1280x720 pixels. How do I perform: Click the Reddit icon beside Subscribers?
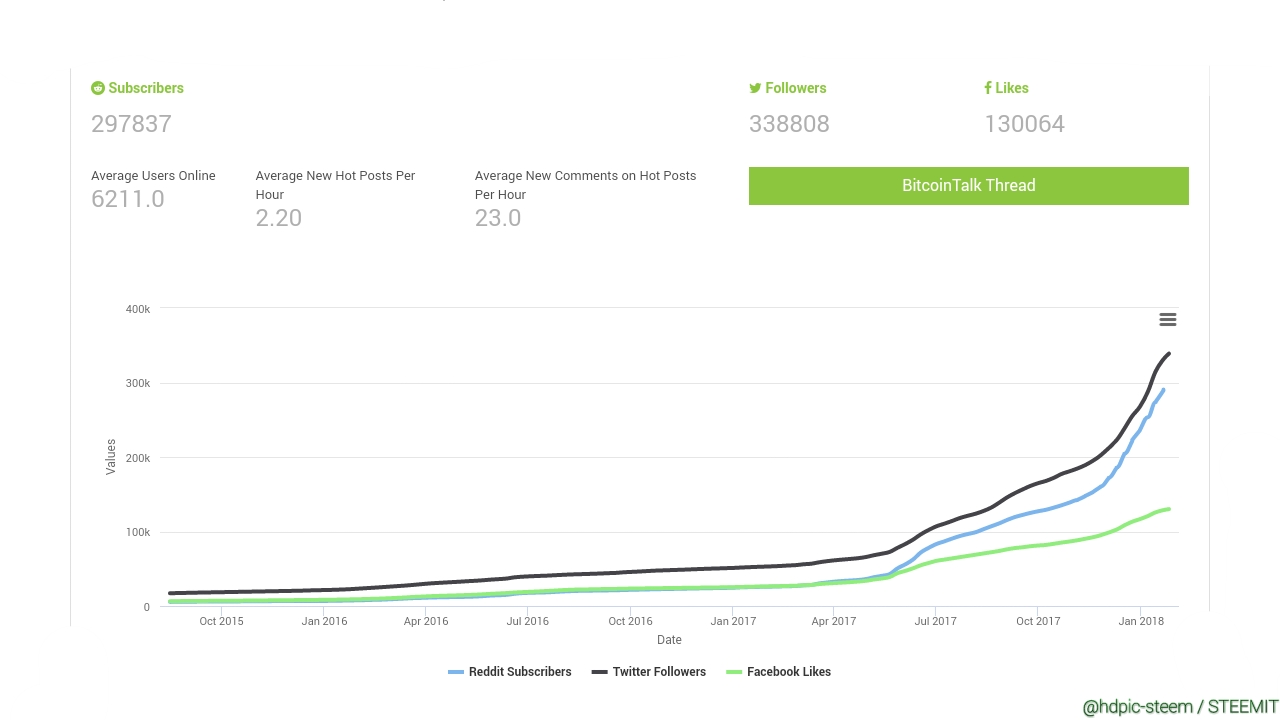point(98,88)
